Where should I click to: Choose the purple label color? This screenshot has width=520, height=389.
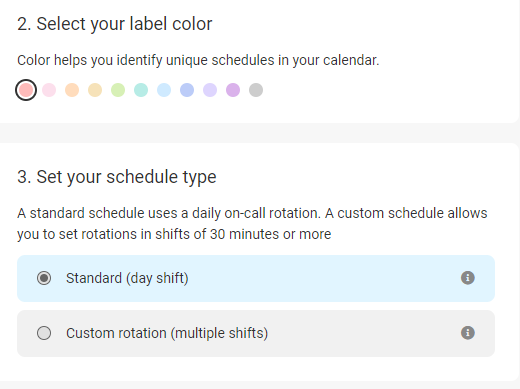(233, 90)
